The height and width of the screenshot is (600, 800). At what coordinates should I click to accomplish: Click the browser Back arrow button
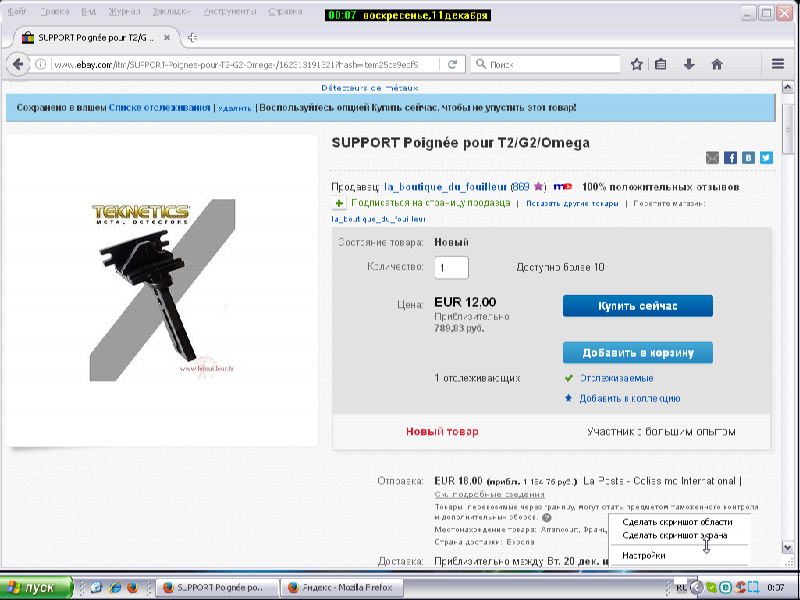point(17,64)
